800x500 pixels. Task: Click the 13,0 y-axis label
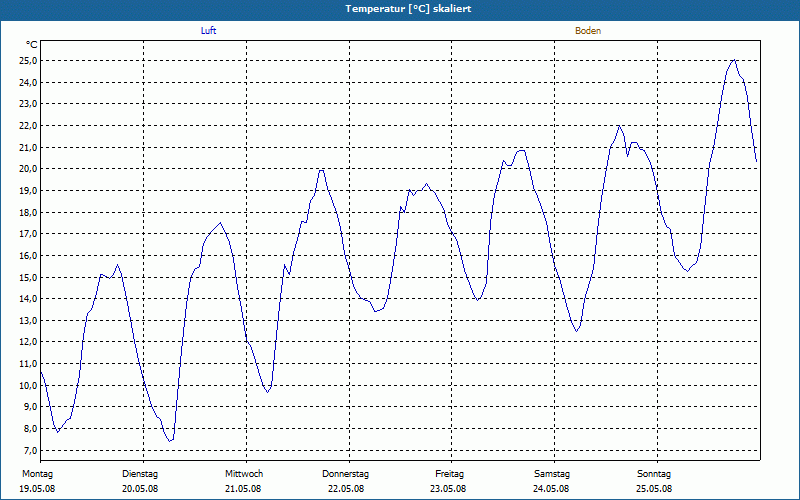28,320
